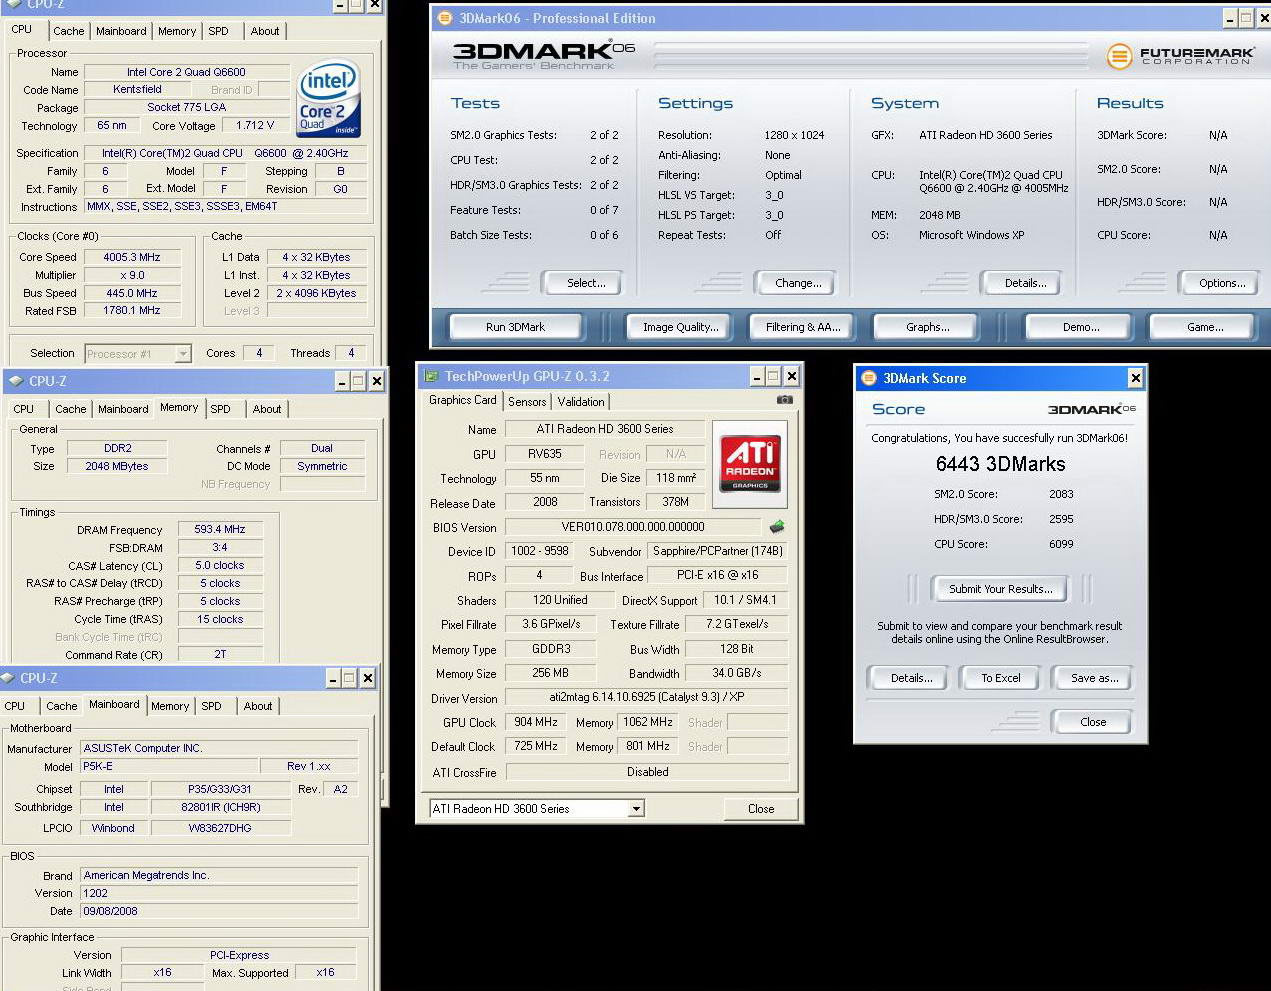The width and height of the screenshot is (1271, 991).
Task: Open the graphics card selection dropdown
Action: point(636,809)
